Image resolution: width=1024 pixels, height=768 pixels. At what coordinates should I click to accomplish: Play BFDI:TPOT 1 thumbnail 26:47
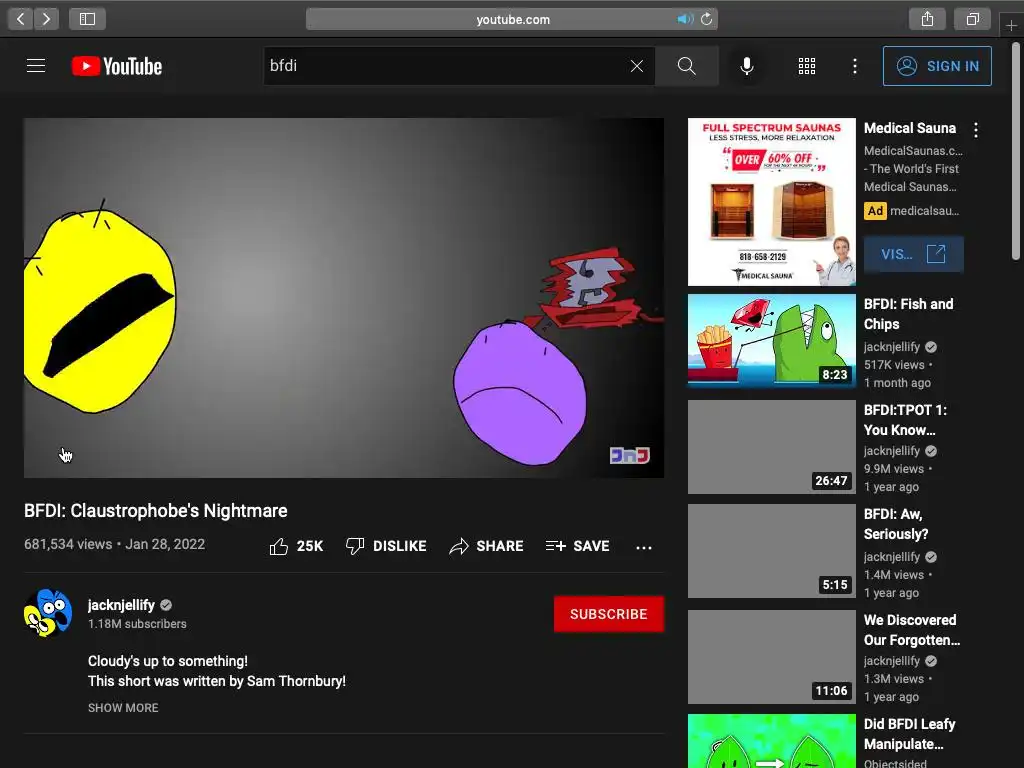click(x=772, y=447)
